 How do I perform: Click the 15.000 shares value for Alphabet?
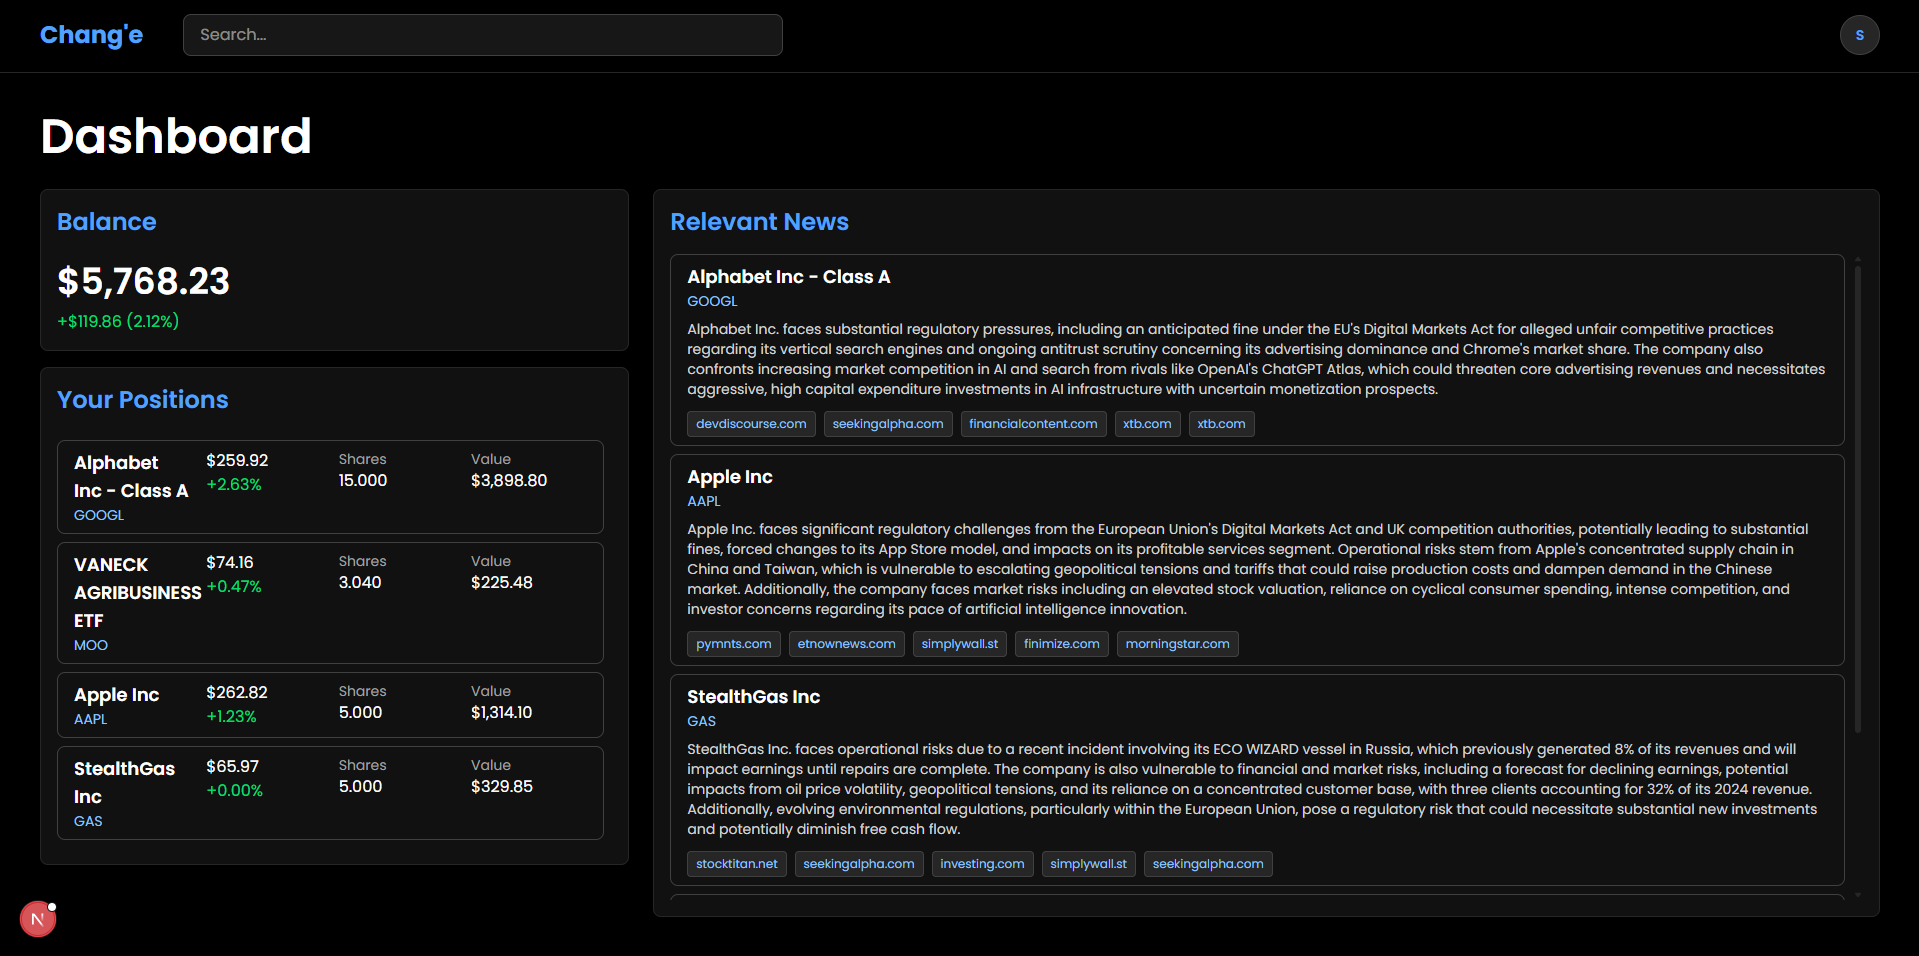[363, 480]
